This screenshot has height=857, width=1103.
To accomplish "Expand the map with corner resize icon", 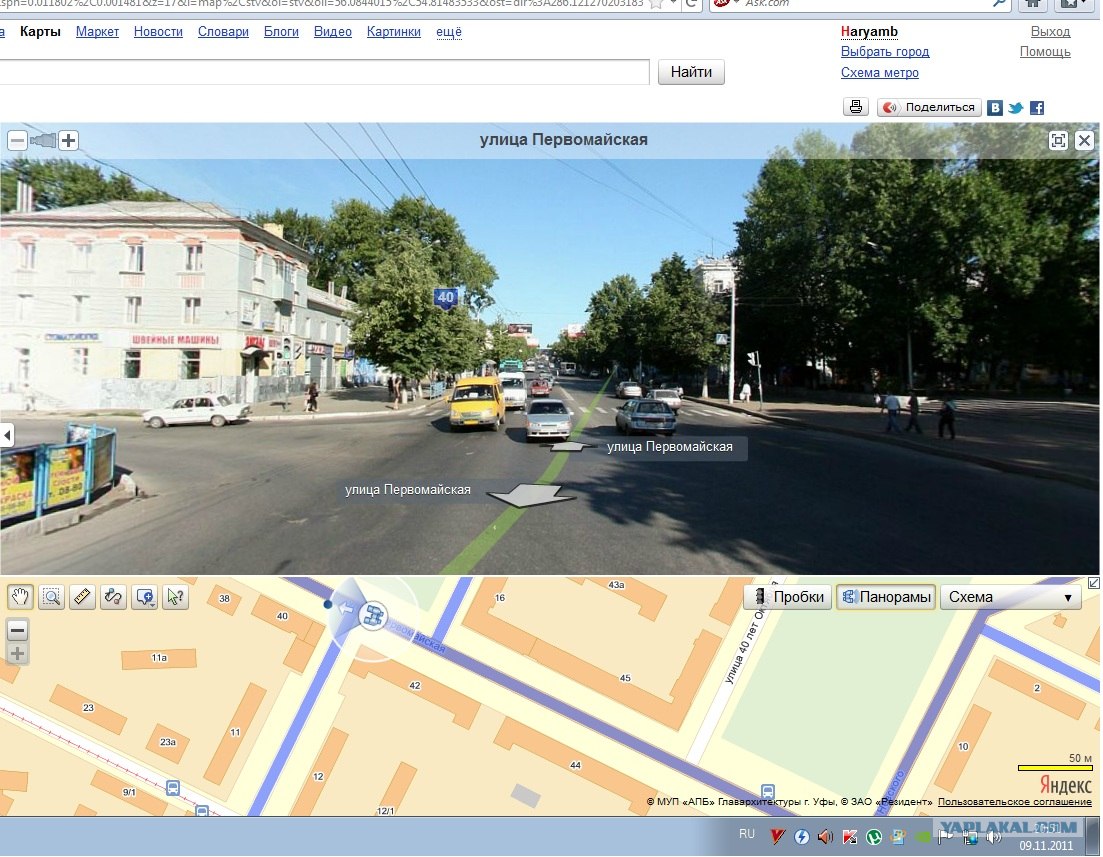I will (1094, 583).
